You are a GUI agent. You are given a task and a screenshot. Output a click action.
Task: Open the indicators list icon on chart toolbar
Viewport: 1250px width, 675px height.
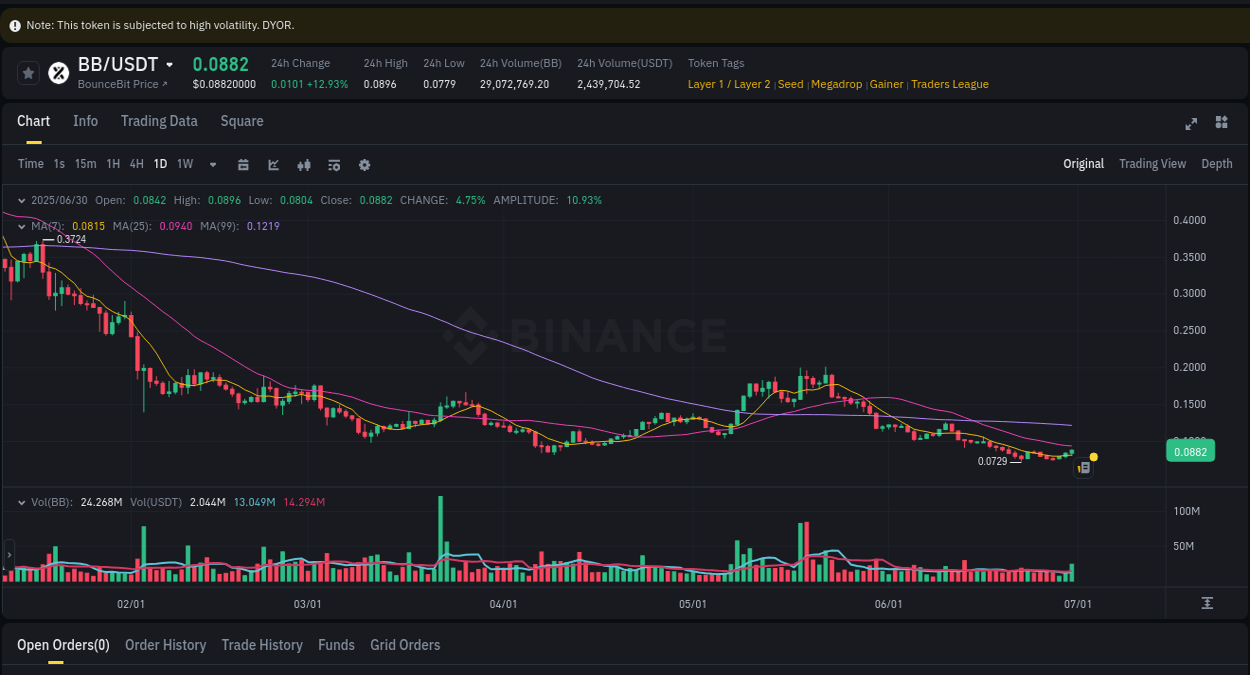pyautogui.click(x=334, y=164)
